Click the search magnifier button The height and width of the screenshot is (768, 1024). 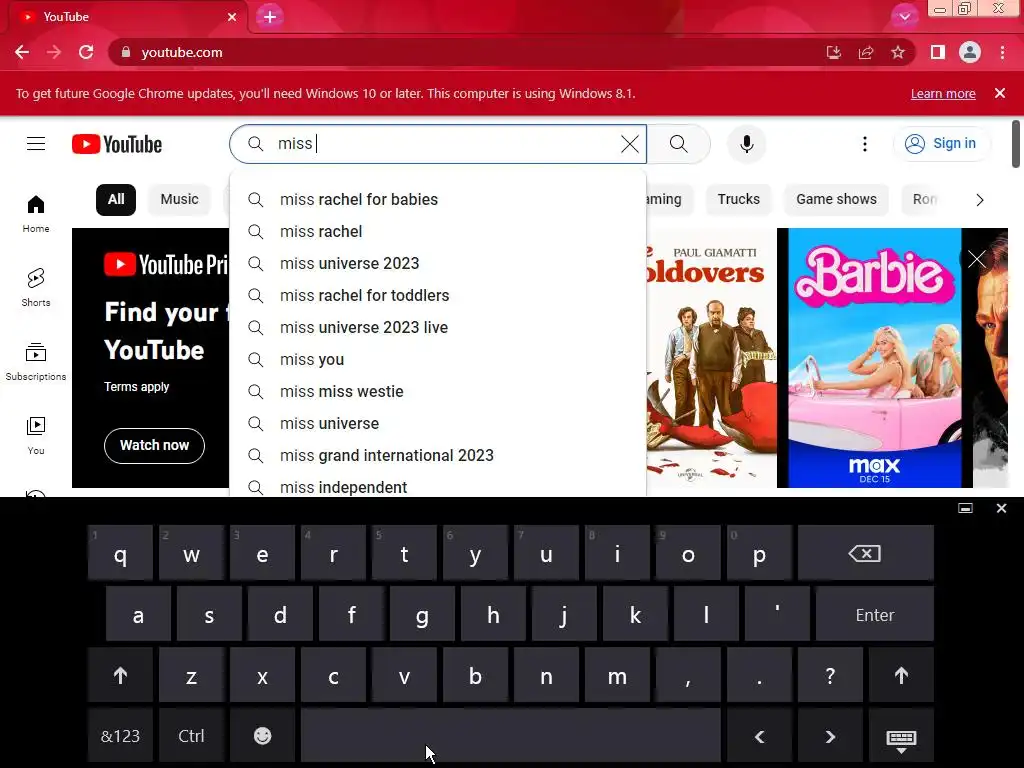(679, 144)
